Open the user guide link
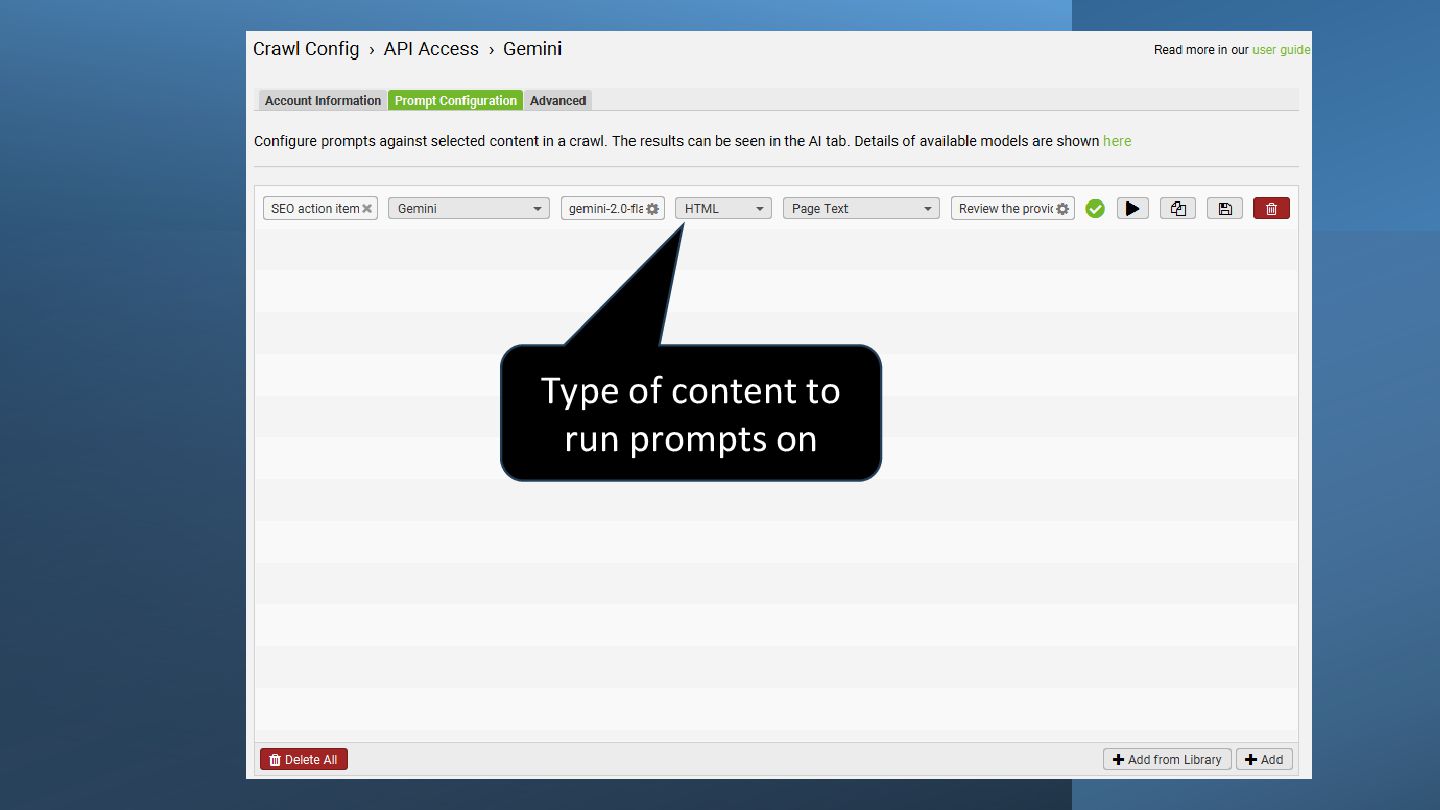 tap(1281, 49)
